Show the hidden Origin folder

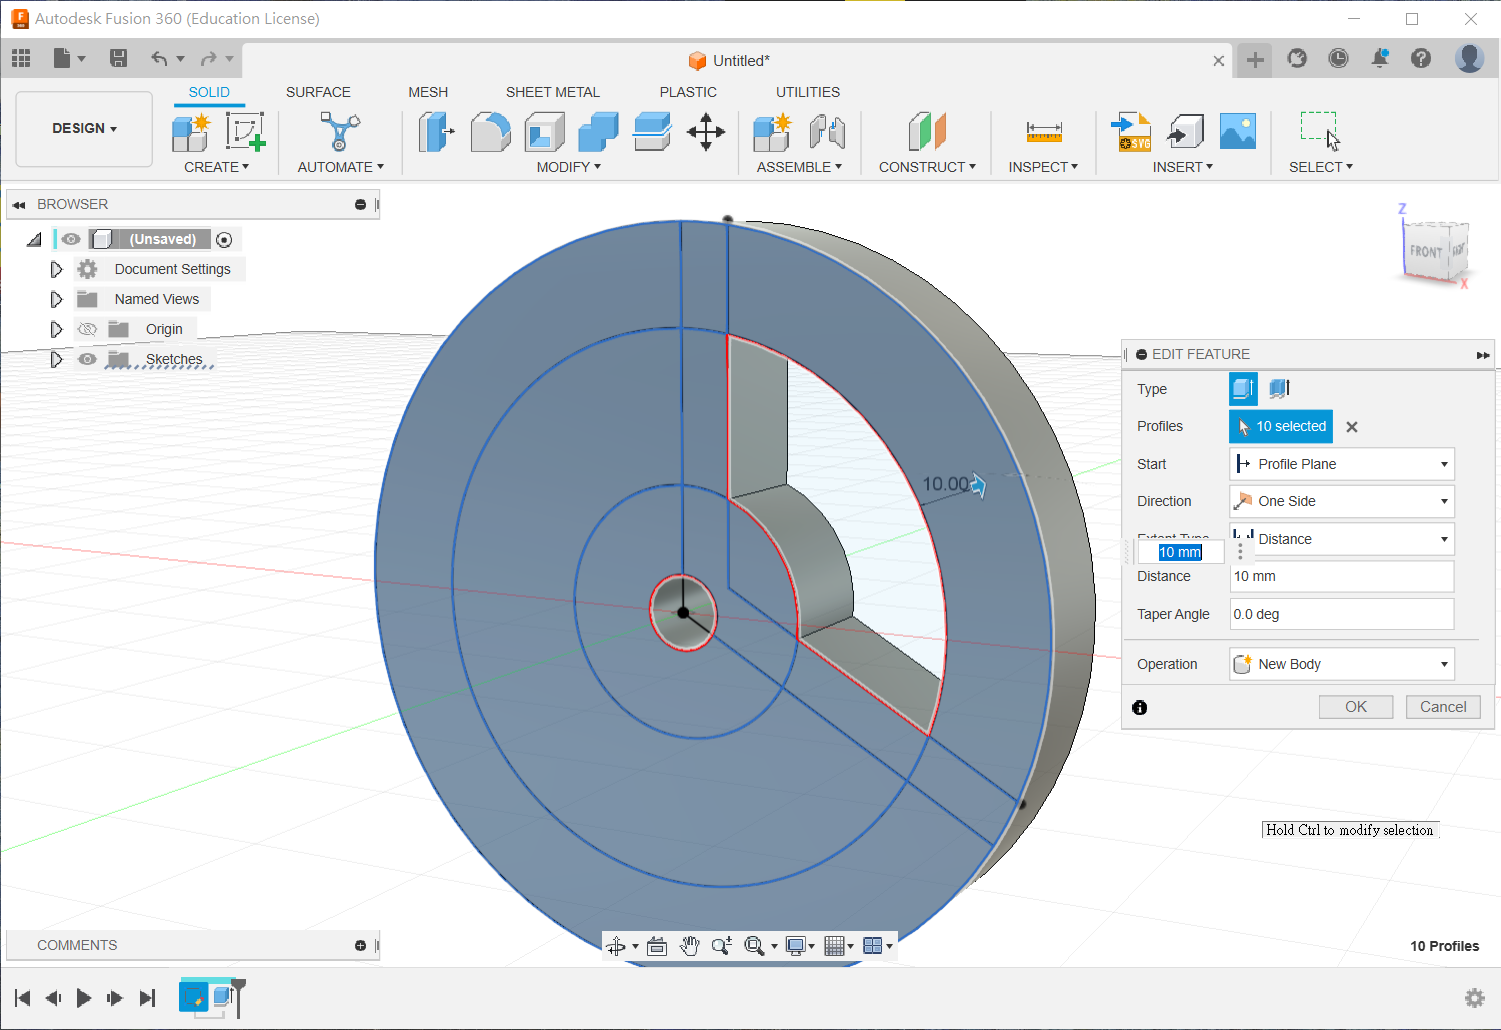click(x=88, y=329)
